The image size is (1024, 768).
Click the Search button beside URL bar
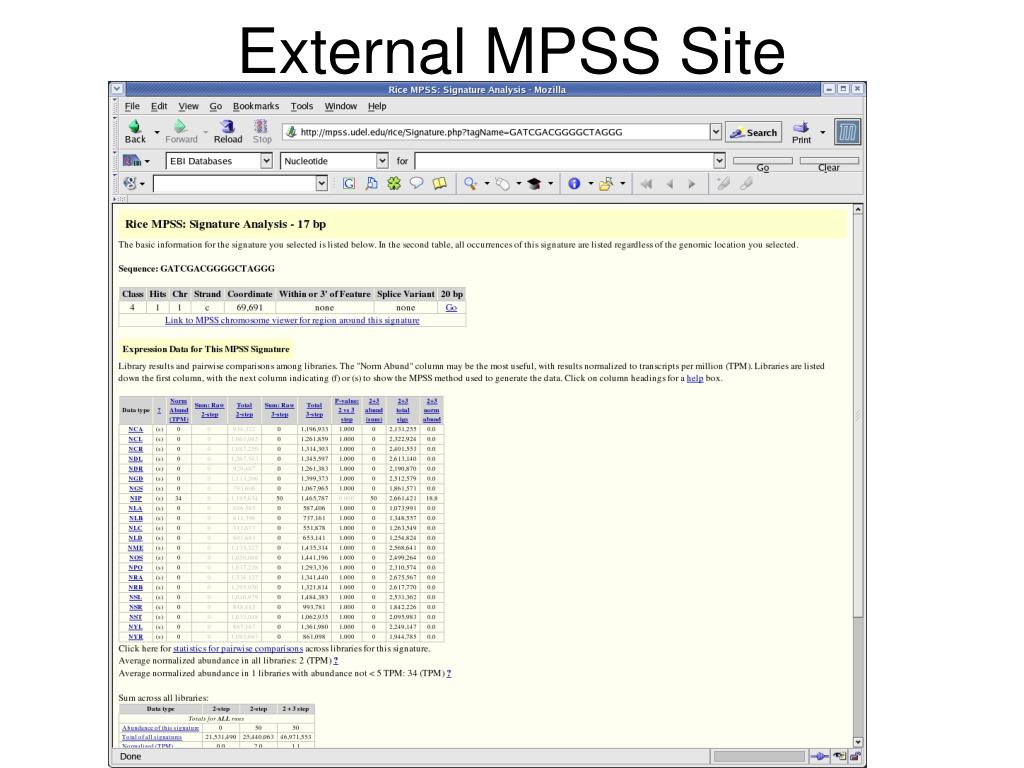click(x=754, y=132)
